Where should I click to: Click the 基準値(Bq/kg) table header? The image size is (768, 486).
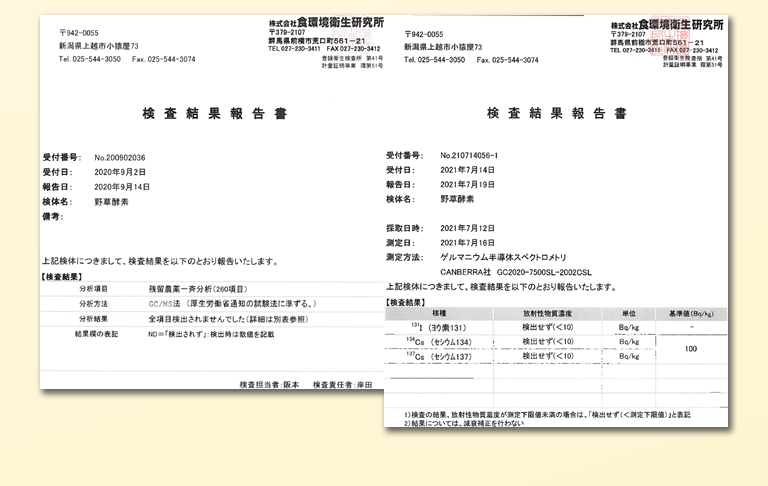pos(691,314)
